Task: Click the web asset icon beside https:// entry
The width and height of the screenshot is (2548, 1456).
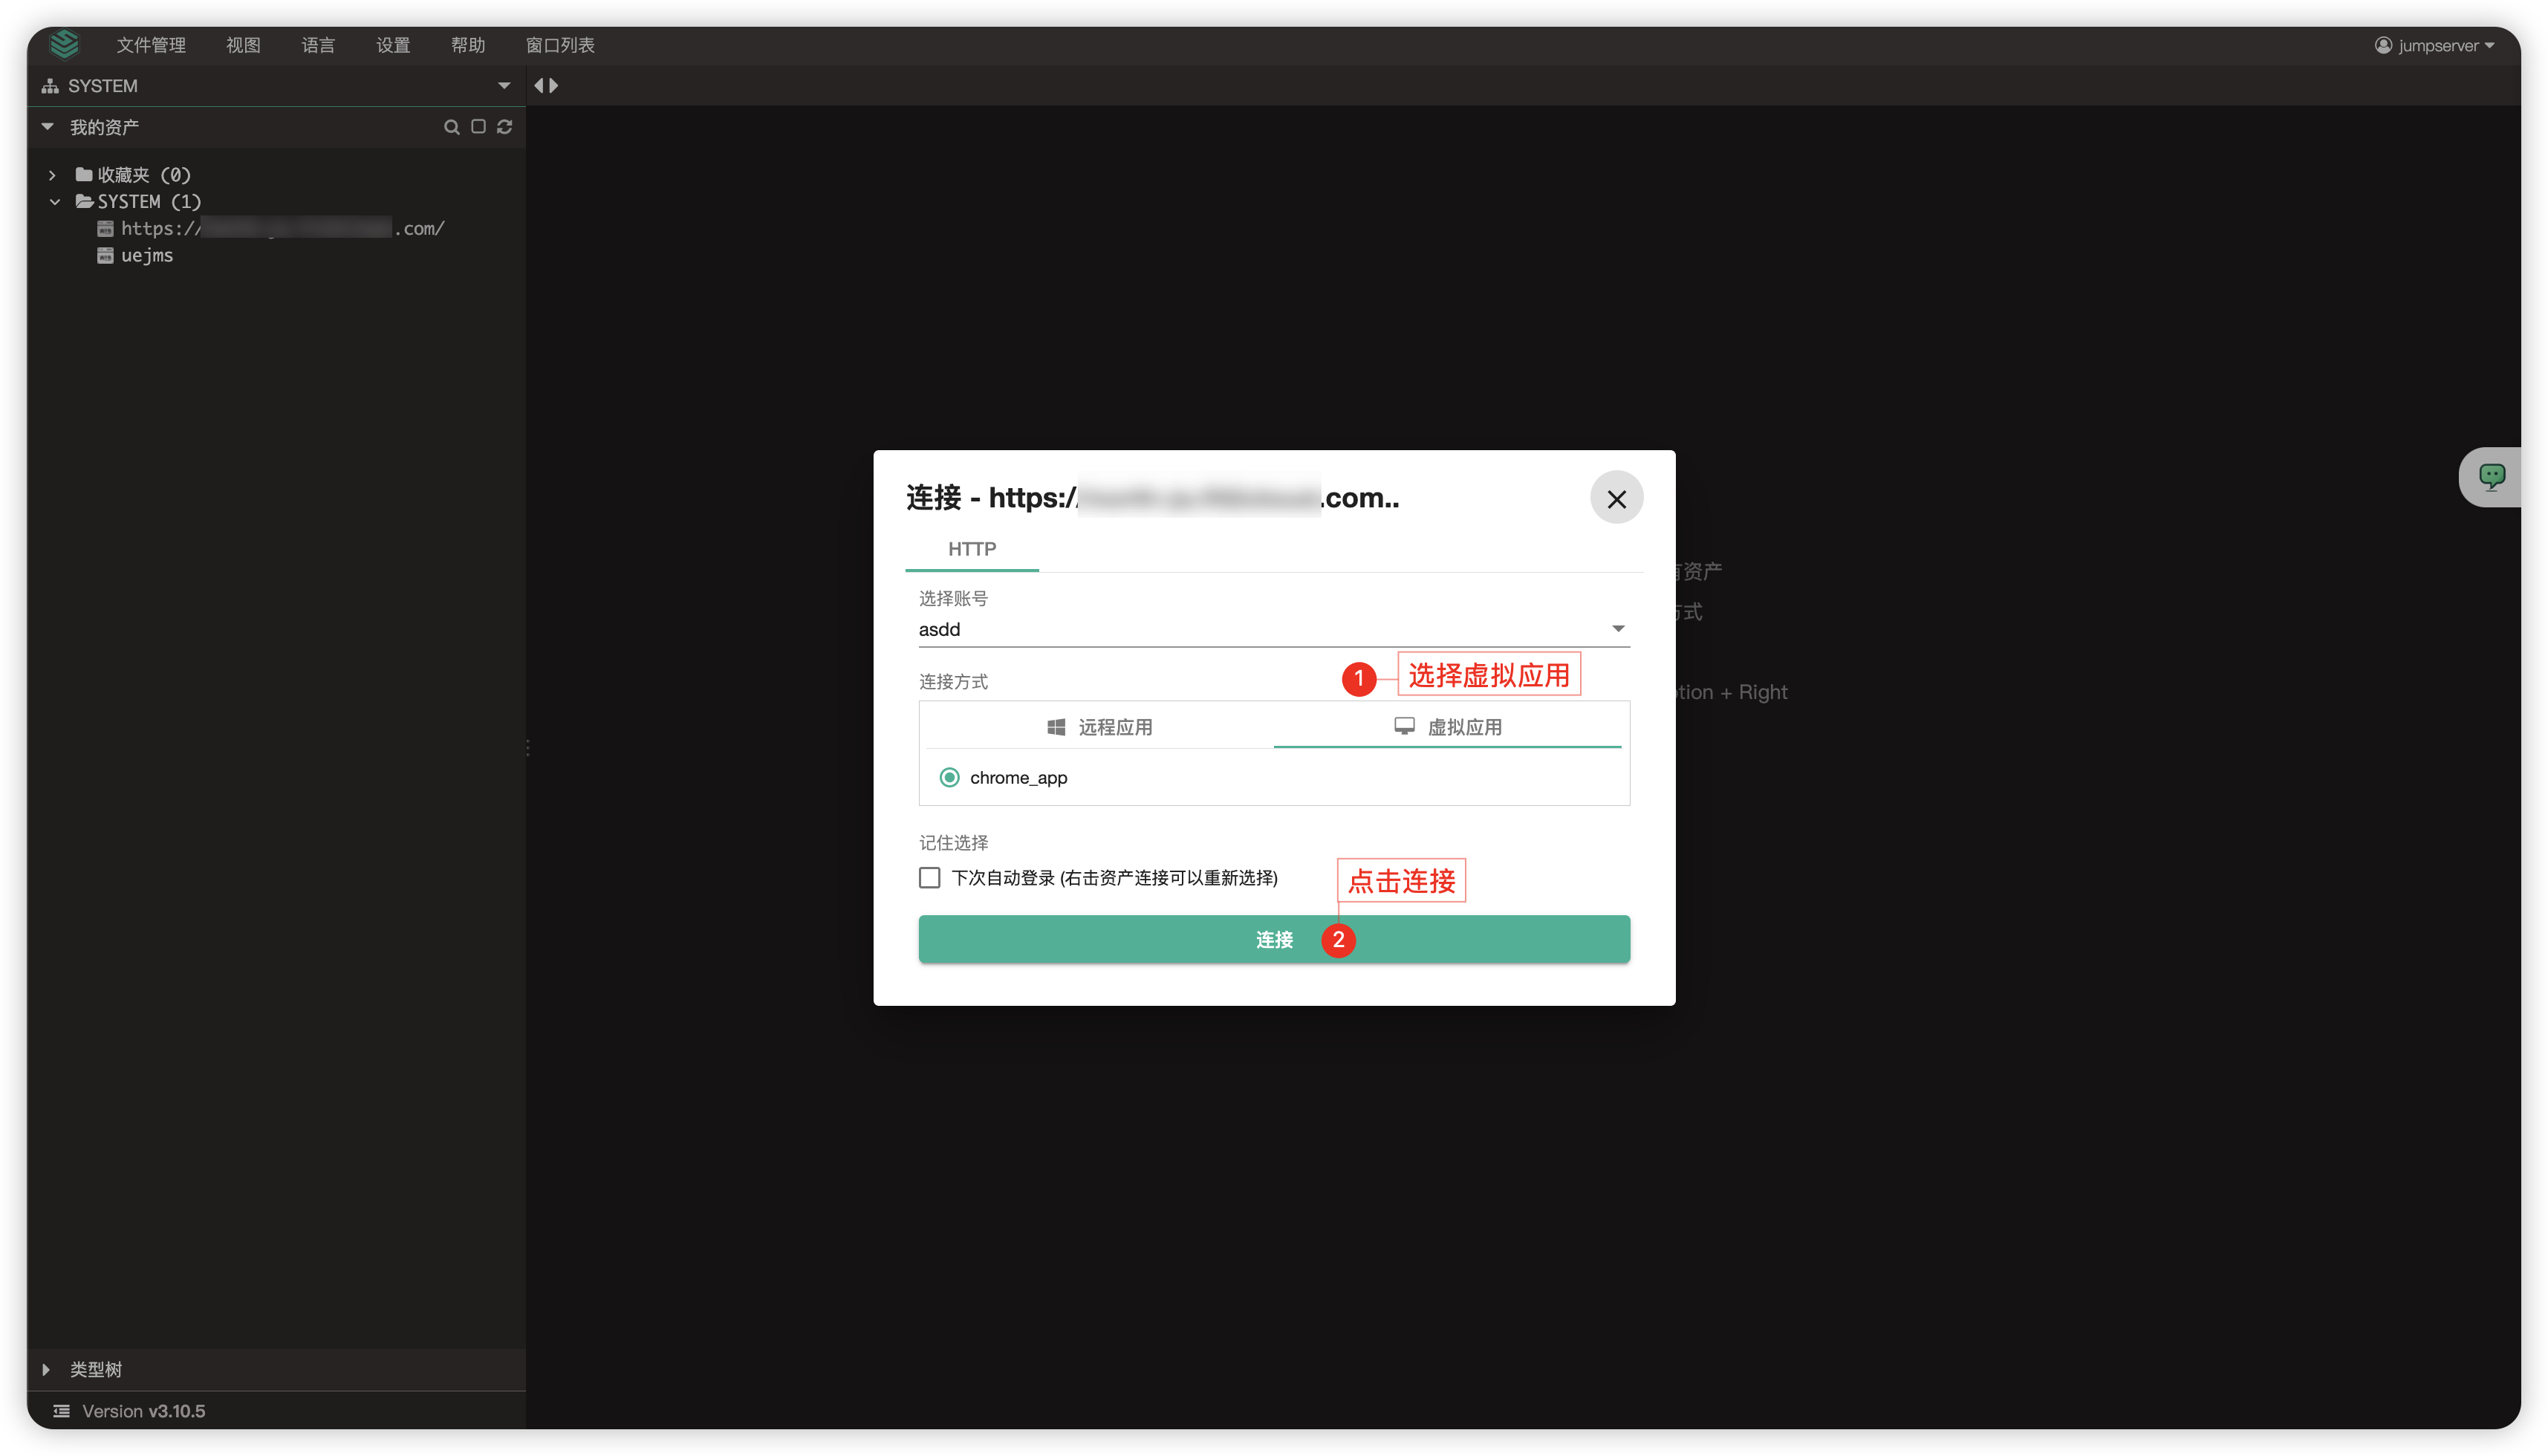Action: tap(105, 229)
